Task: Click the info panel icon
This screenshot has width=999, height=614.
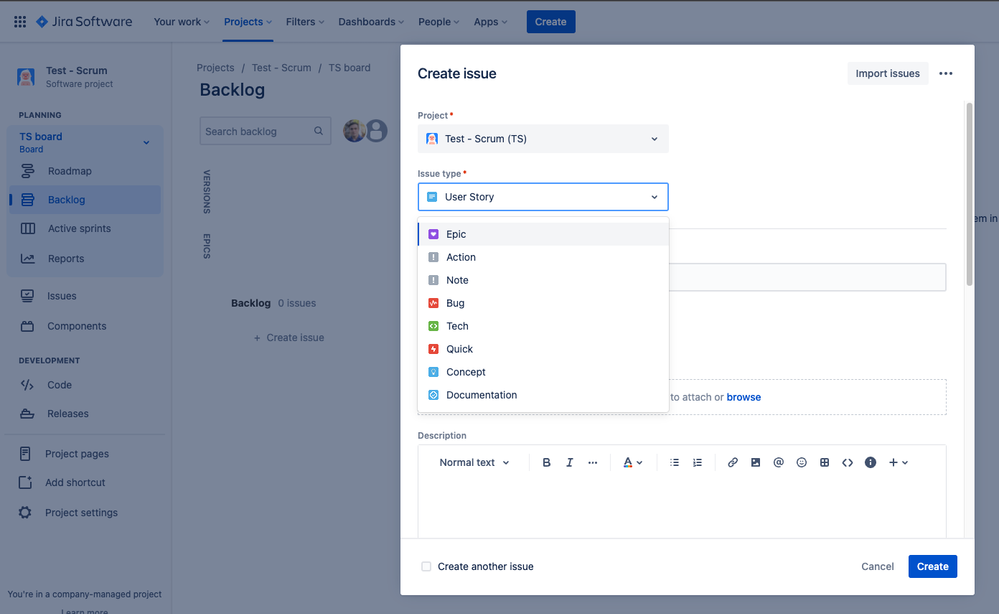Action: 870,462
